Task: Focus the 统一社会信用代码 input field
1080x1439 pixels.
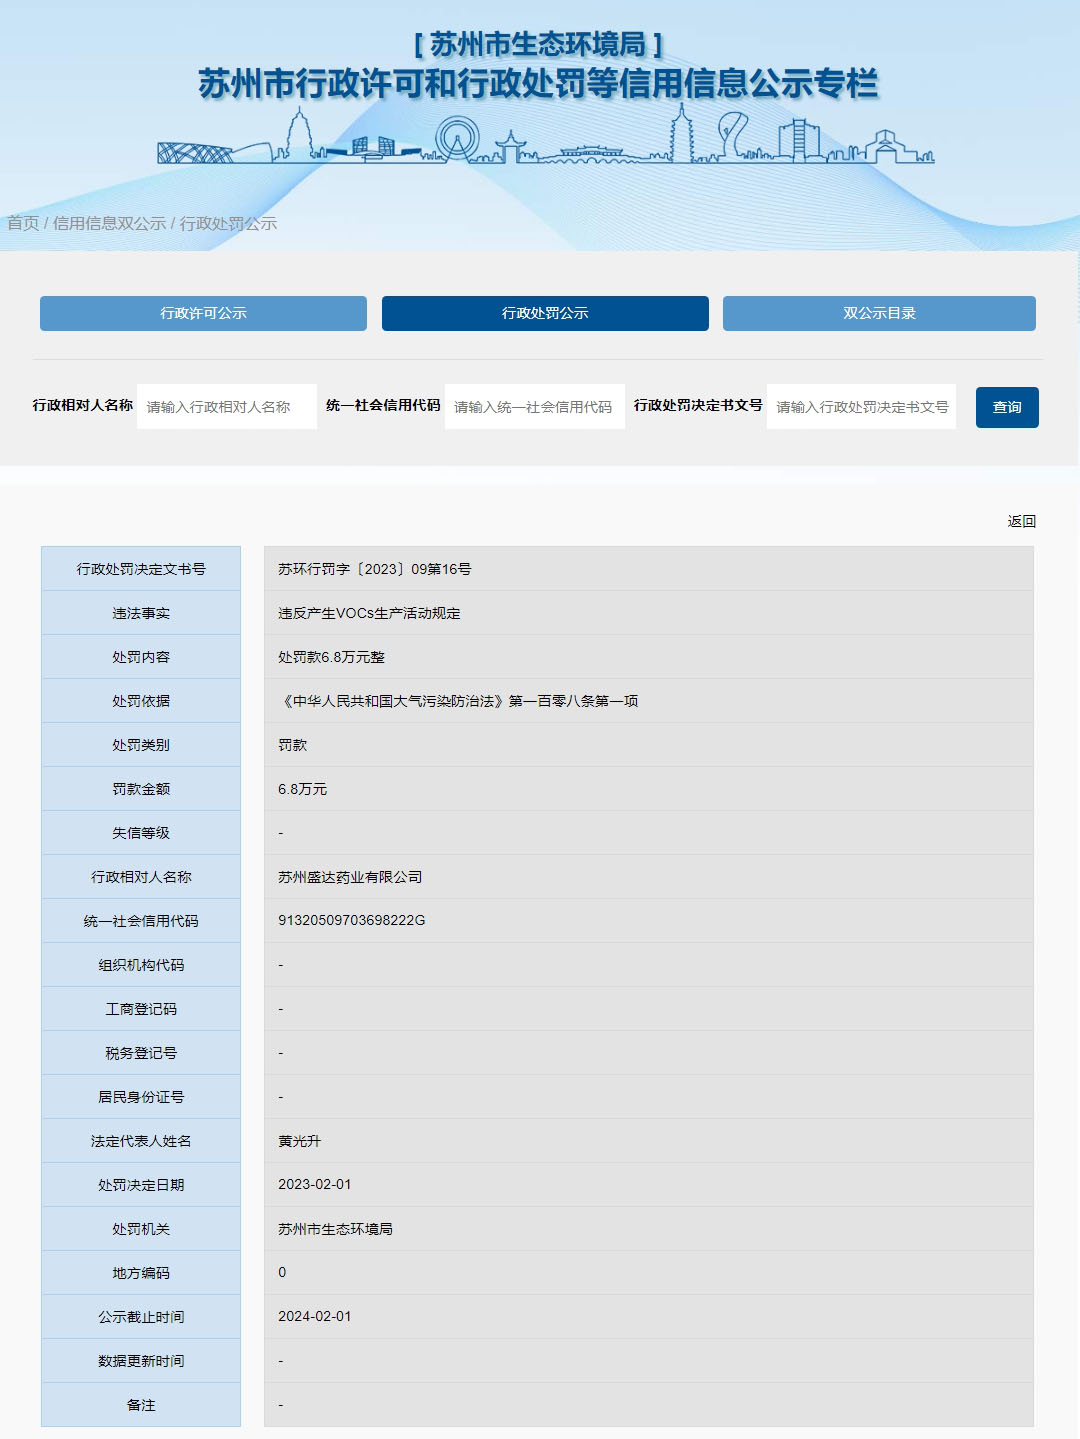Action: (535, 407)
